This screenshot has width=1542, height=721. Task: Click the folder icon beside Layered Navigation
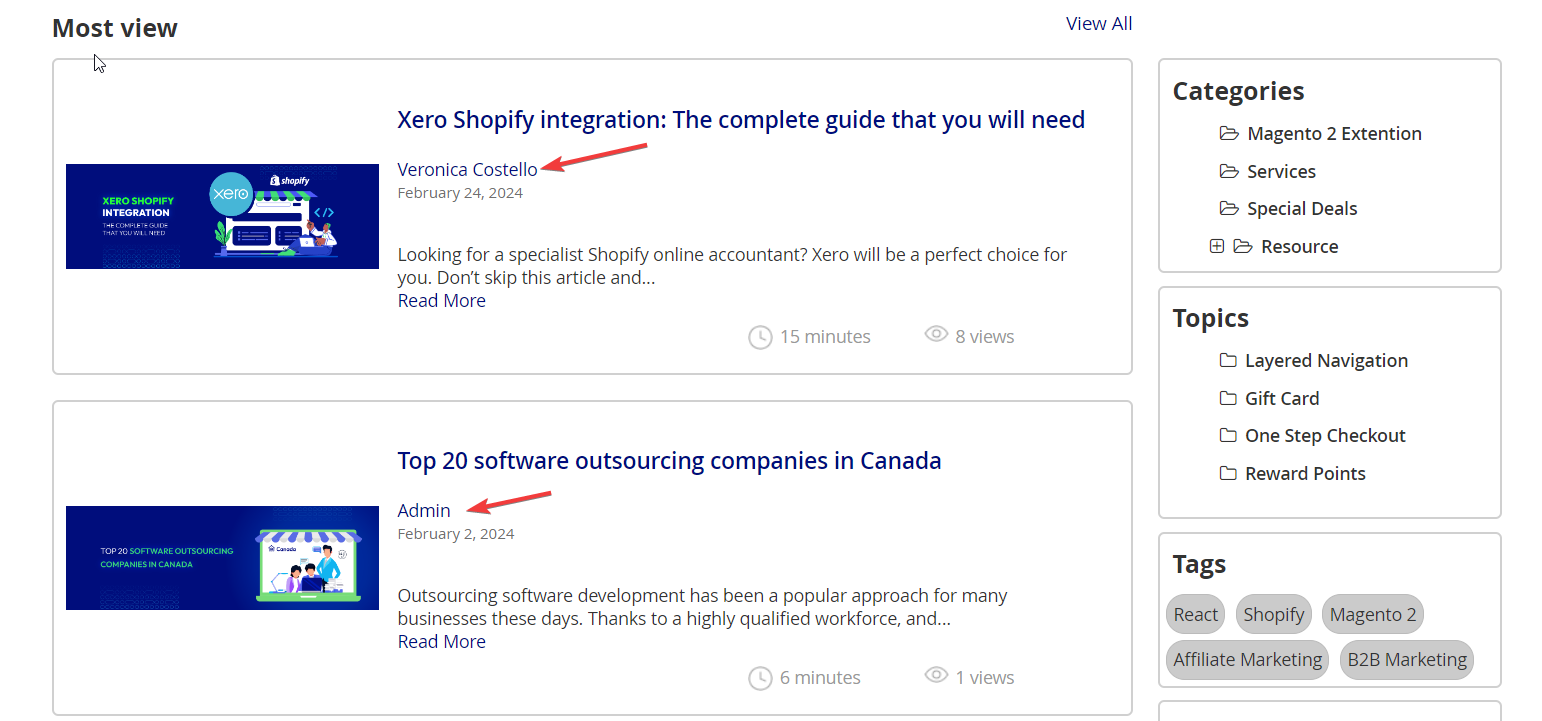1228,361
